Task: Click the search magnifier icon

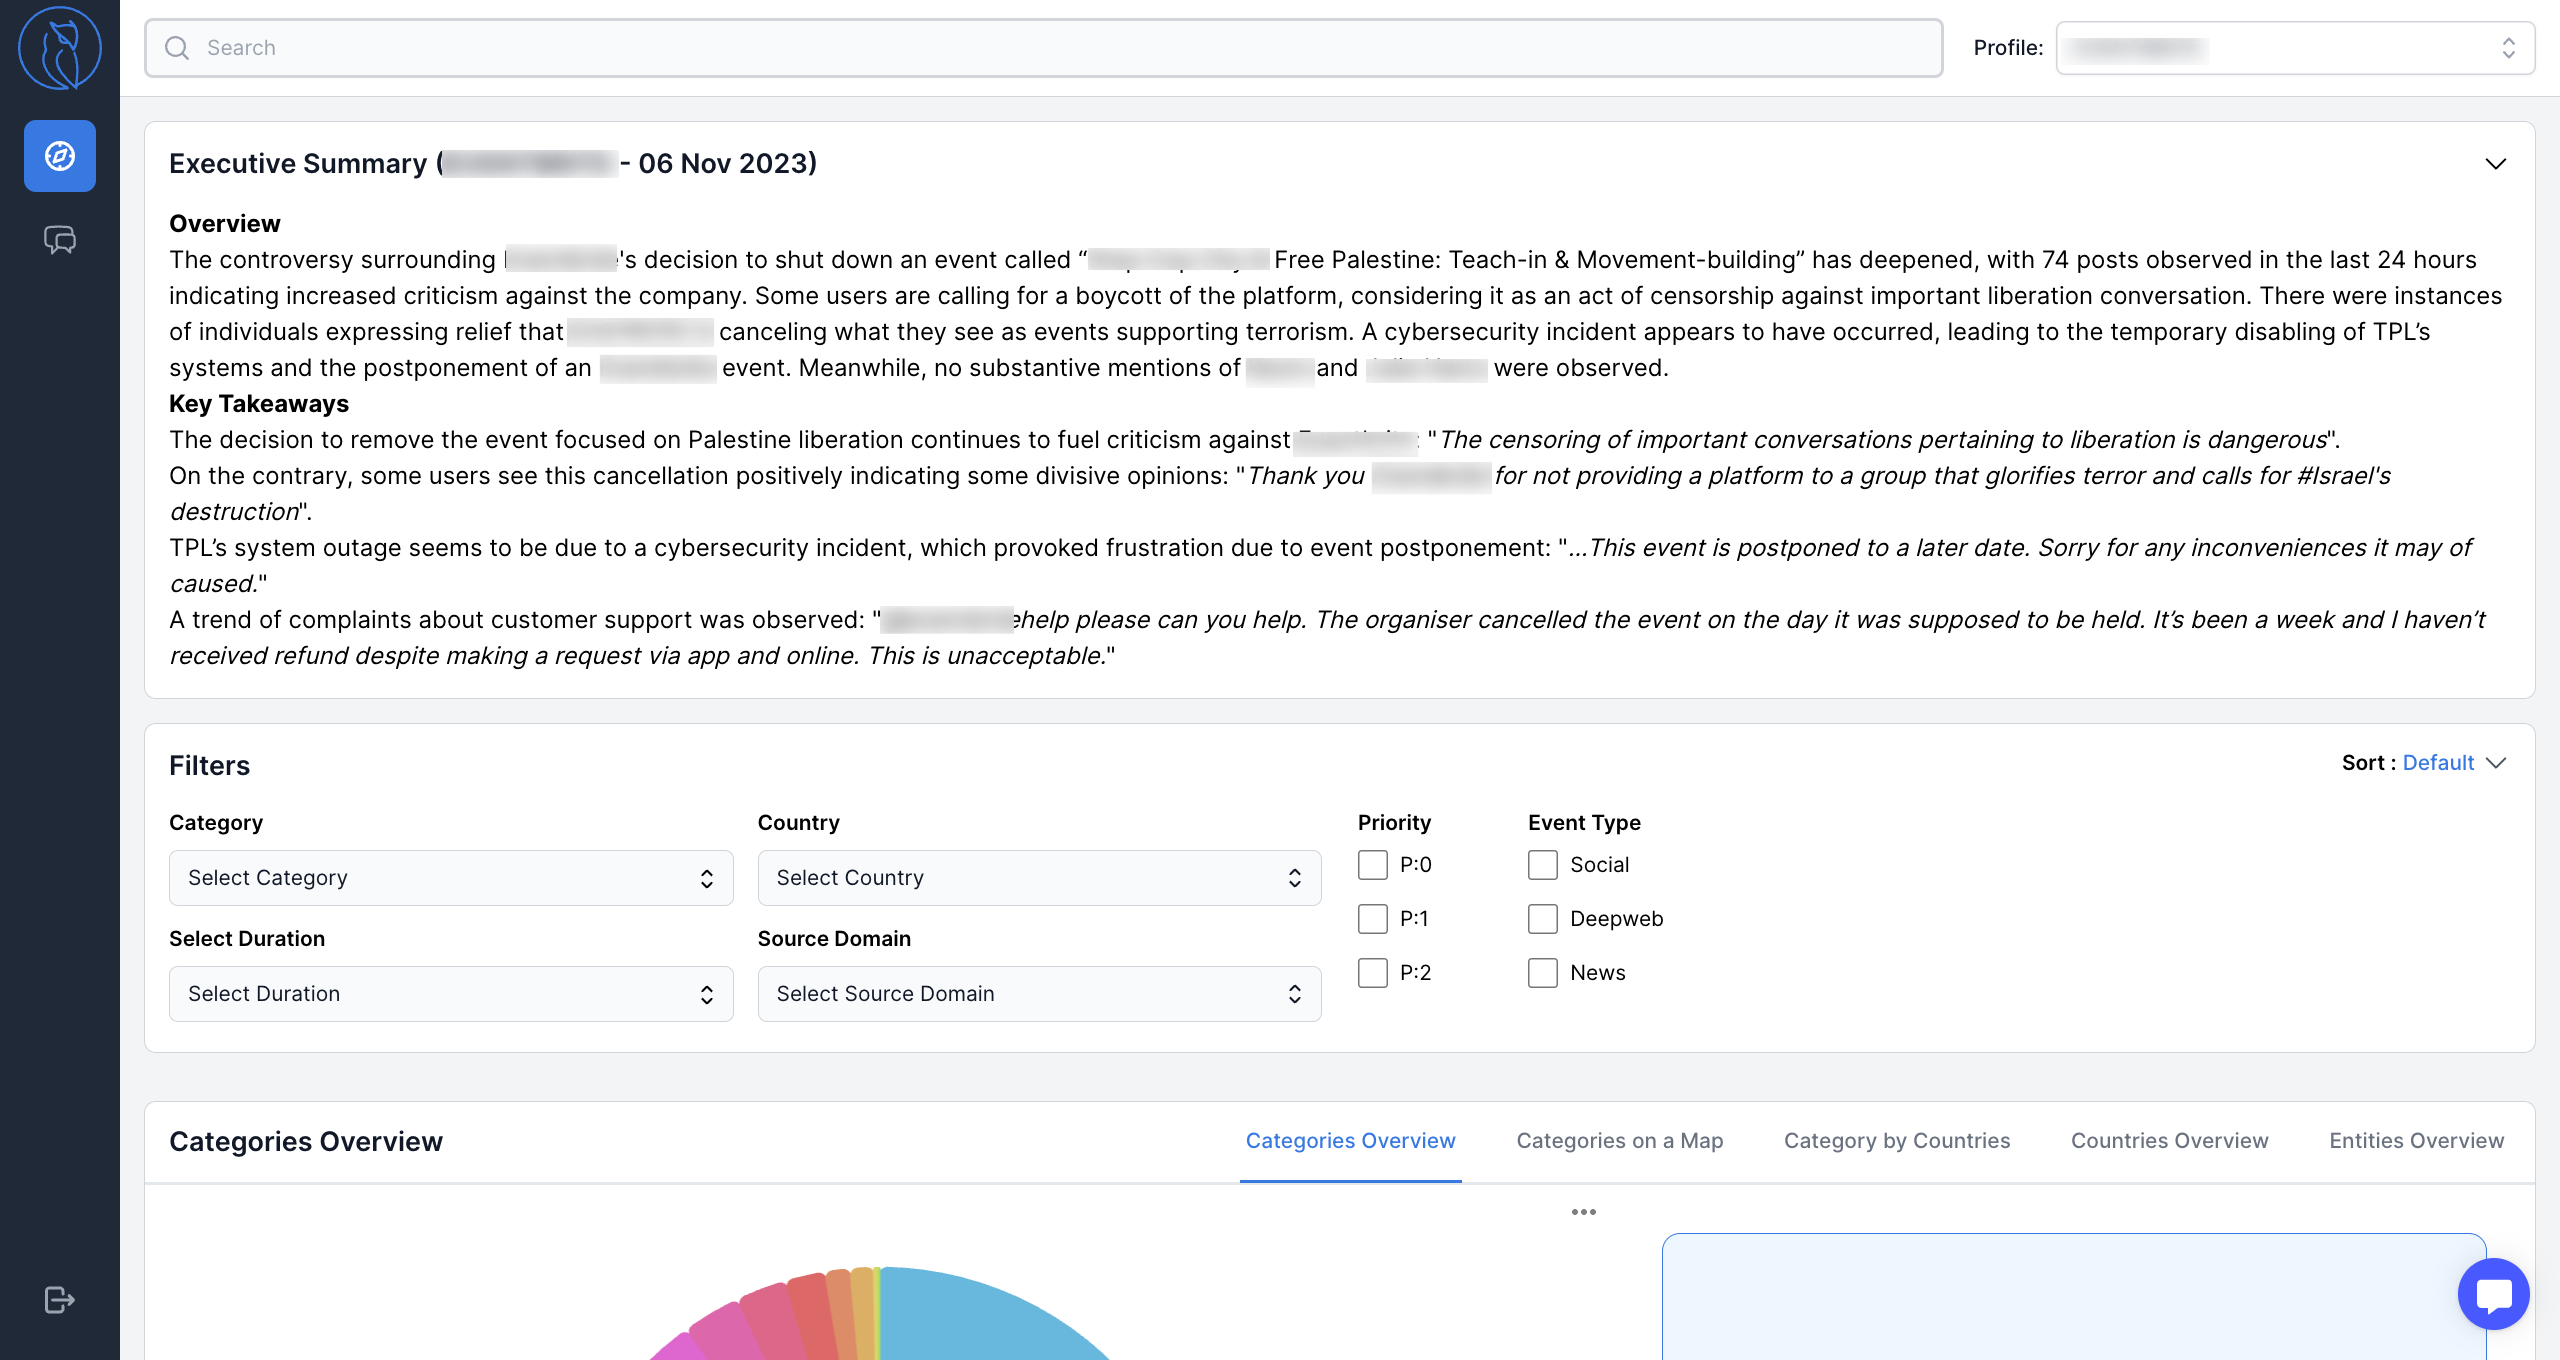Action: [177, 48]
